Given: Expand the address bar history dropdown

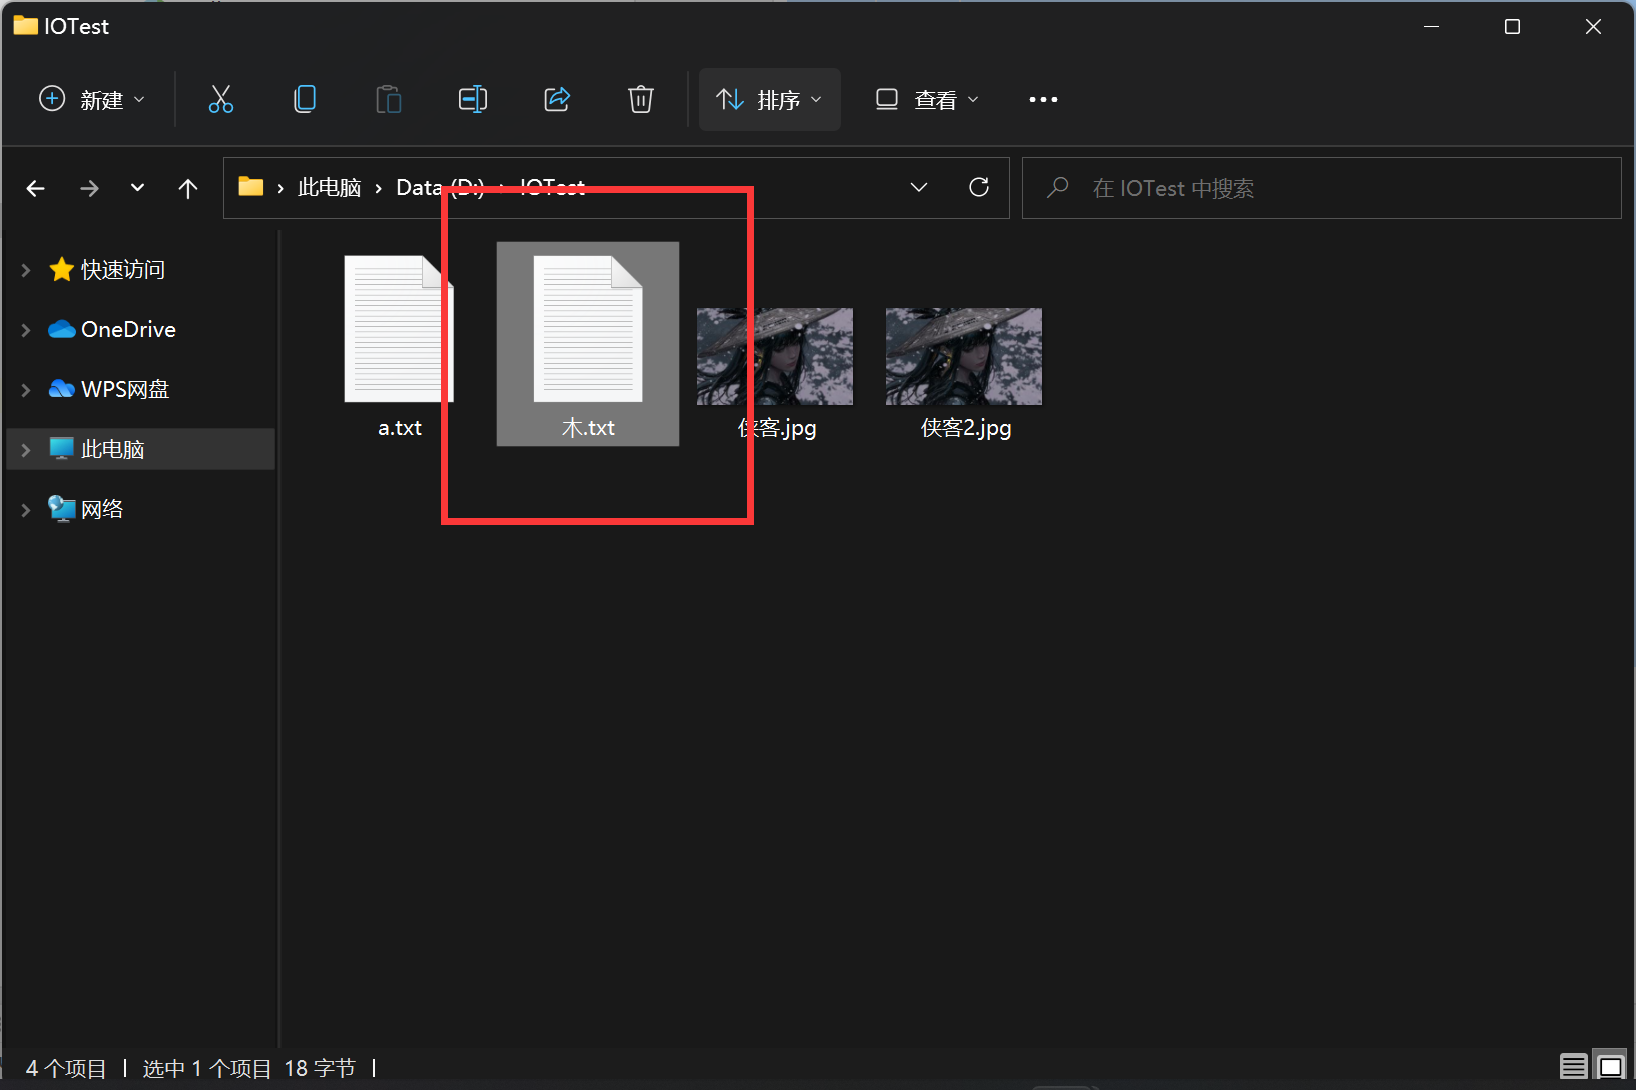Looking at the screenshot, I should pyautogui.click(x=919, y=187).
